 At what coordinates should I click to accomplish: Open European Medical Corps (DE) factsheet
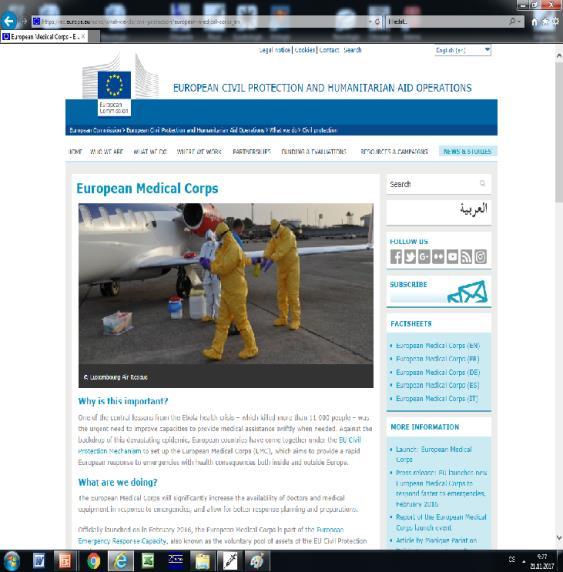pyautogui.click(x=438, y=372)
